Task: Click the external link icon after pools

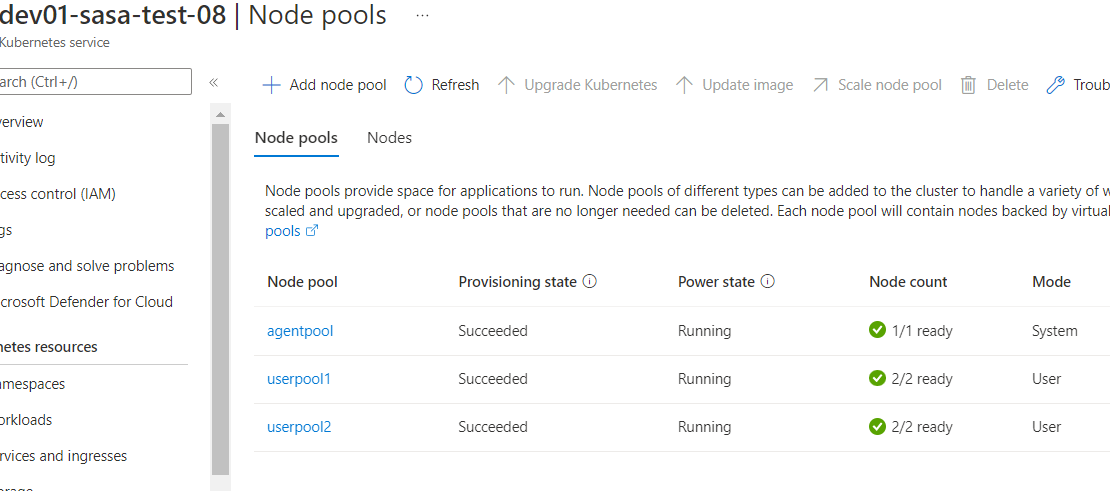Action: [x=311, y=231]
